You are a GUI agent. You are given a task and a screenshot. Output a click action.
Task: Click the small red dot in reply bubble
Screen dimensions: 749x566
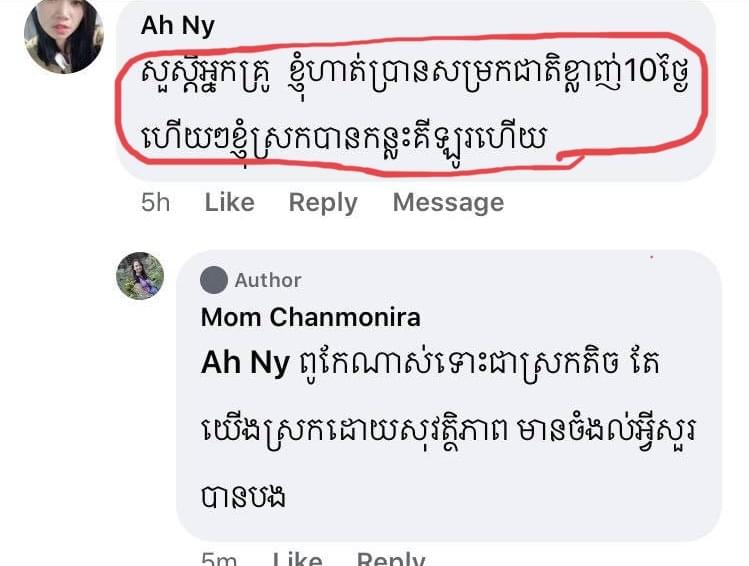click(x=651, y=258)
